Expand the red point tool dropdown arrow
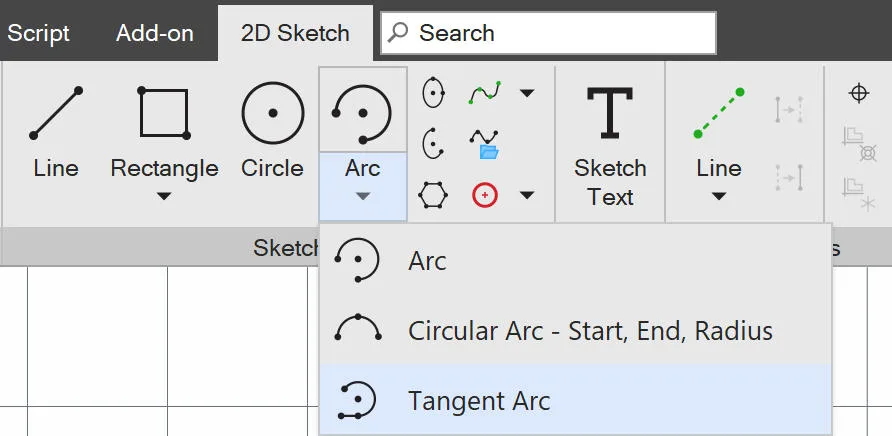 point(527,196)
